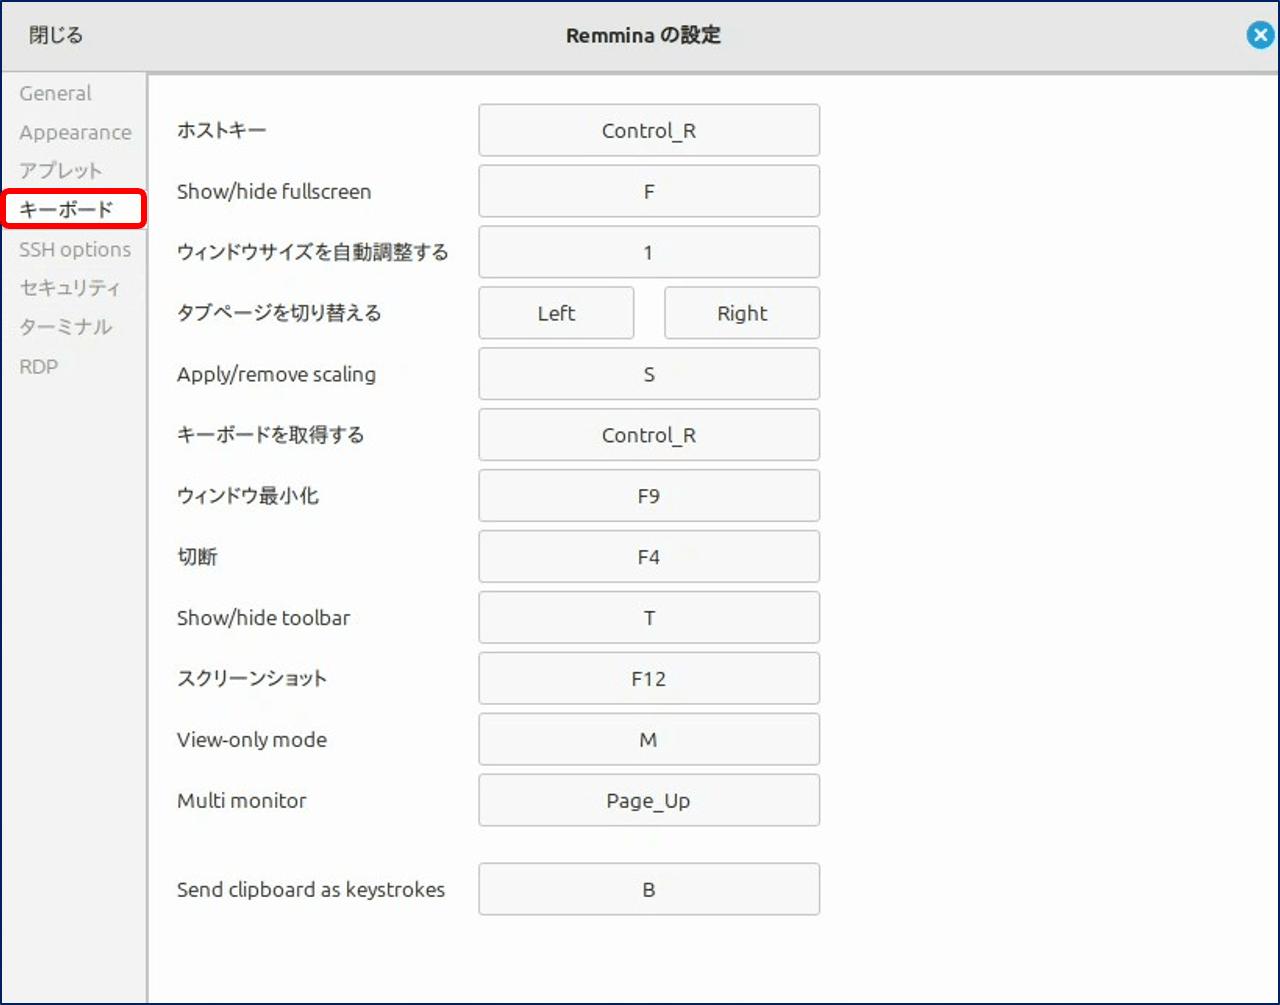1280x1005 pixels.
Task: Go to SSH options tab
Action: pyautogui.click(x=75, y=249)
